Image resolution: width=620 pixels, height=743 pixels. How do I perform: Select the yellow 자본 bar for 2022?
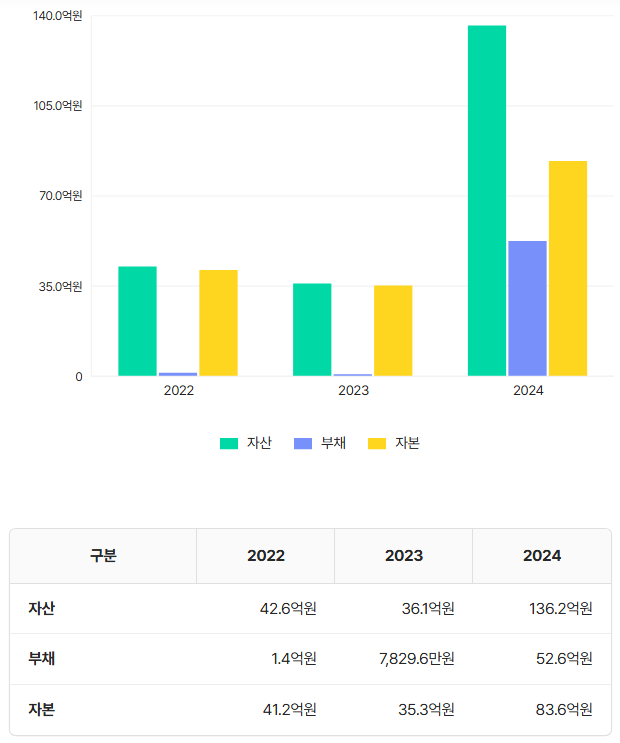218,323
